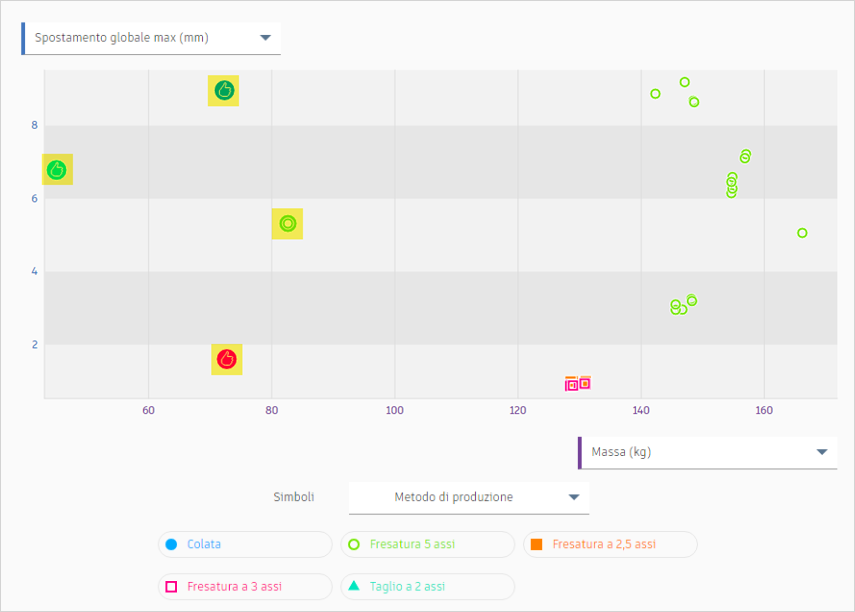Open the Spostamento globale max axis dropdown
This screenshot has width=855, height=612.
150,36
